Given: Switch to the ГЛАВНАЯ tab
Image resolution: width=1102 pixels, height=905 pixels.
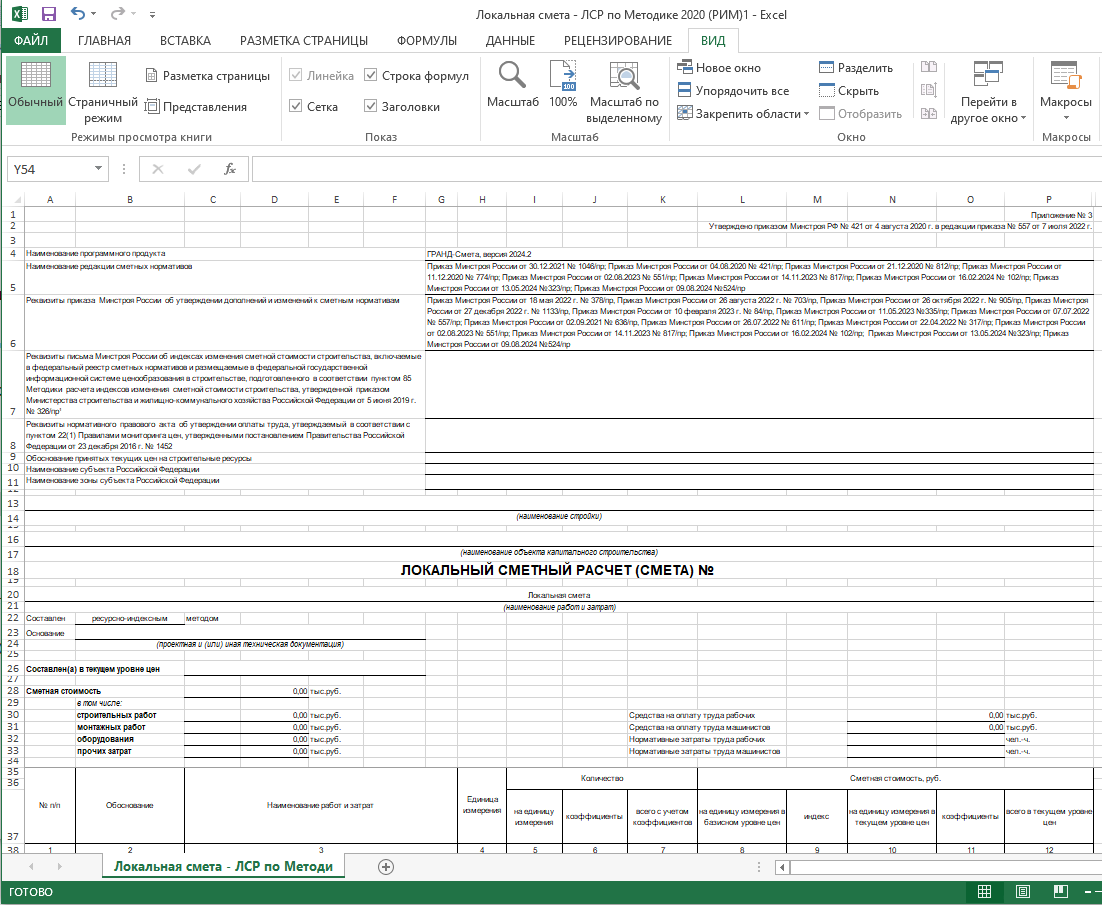Looking at the screenshot, I should [x=104, y=40].
